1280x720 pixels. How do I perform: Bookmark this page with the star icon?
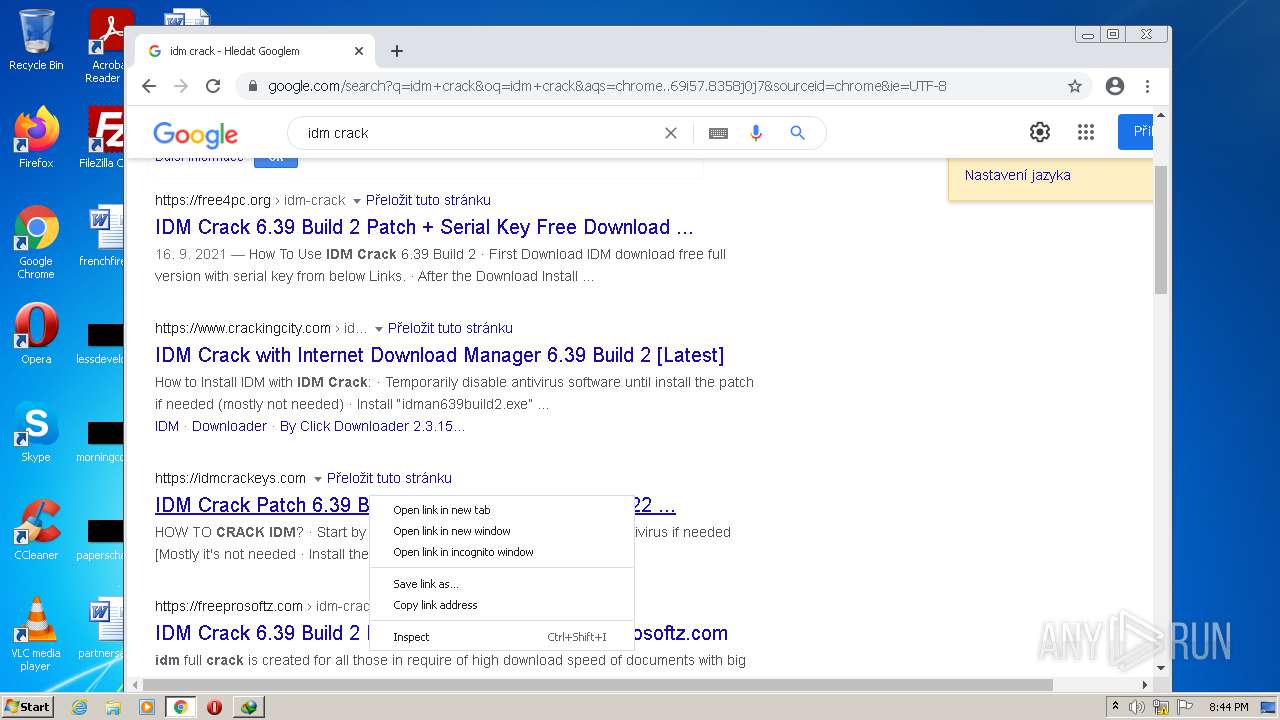[1075, 86]
